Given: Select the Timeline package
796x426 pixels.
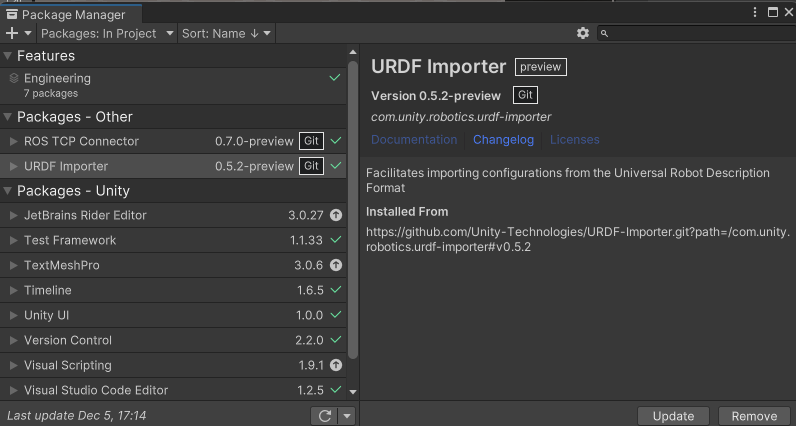Looking at the screenshot, I should (173, 290).
